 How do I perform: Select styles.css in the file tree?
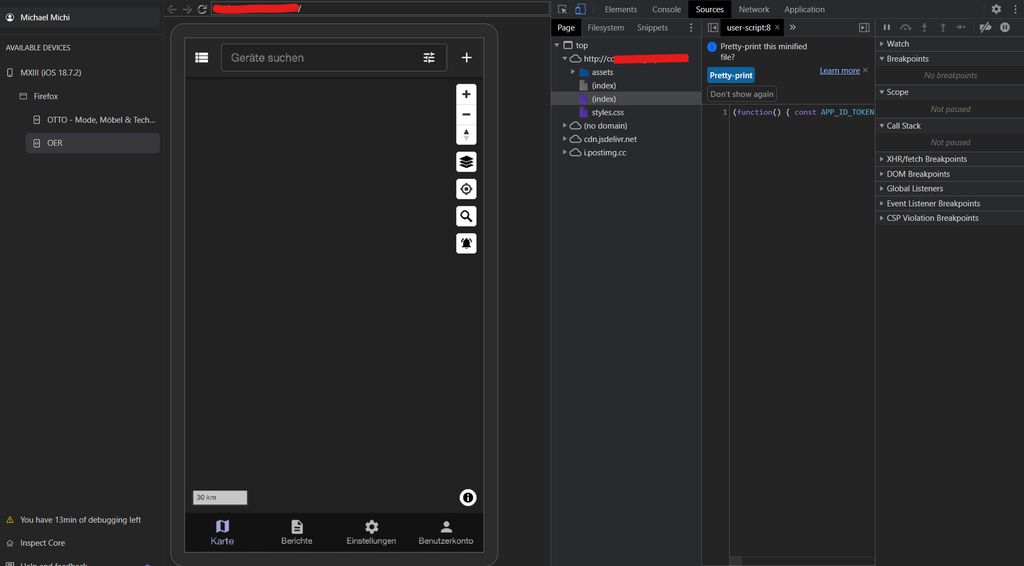click(607, 113)
